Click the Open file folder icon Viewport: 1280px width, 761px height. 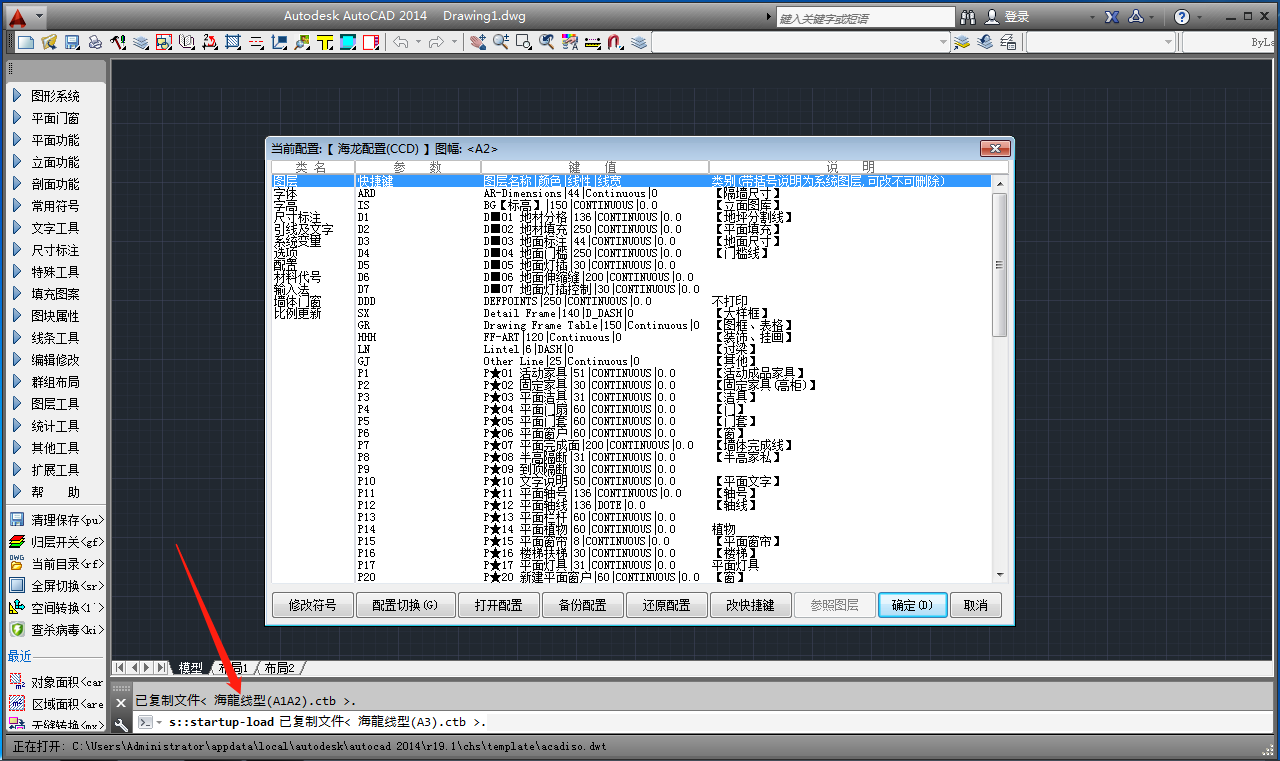pyautogui.click(x=49, y=42)
